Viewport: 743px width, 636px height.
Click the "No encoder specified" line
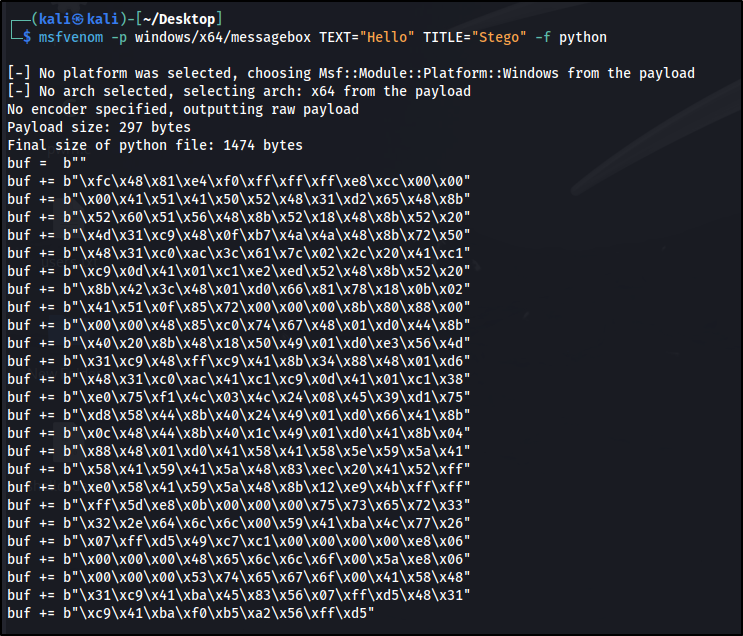[x=183, y=109]
